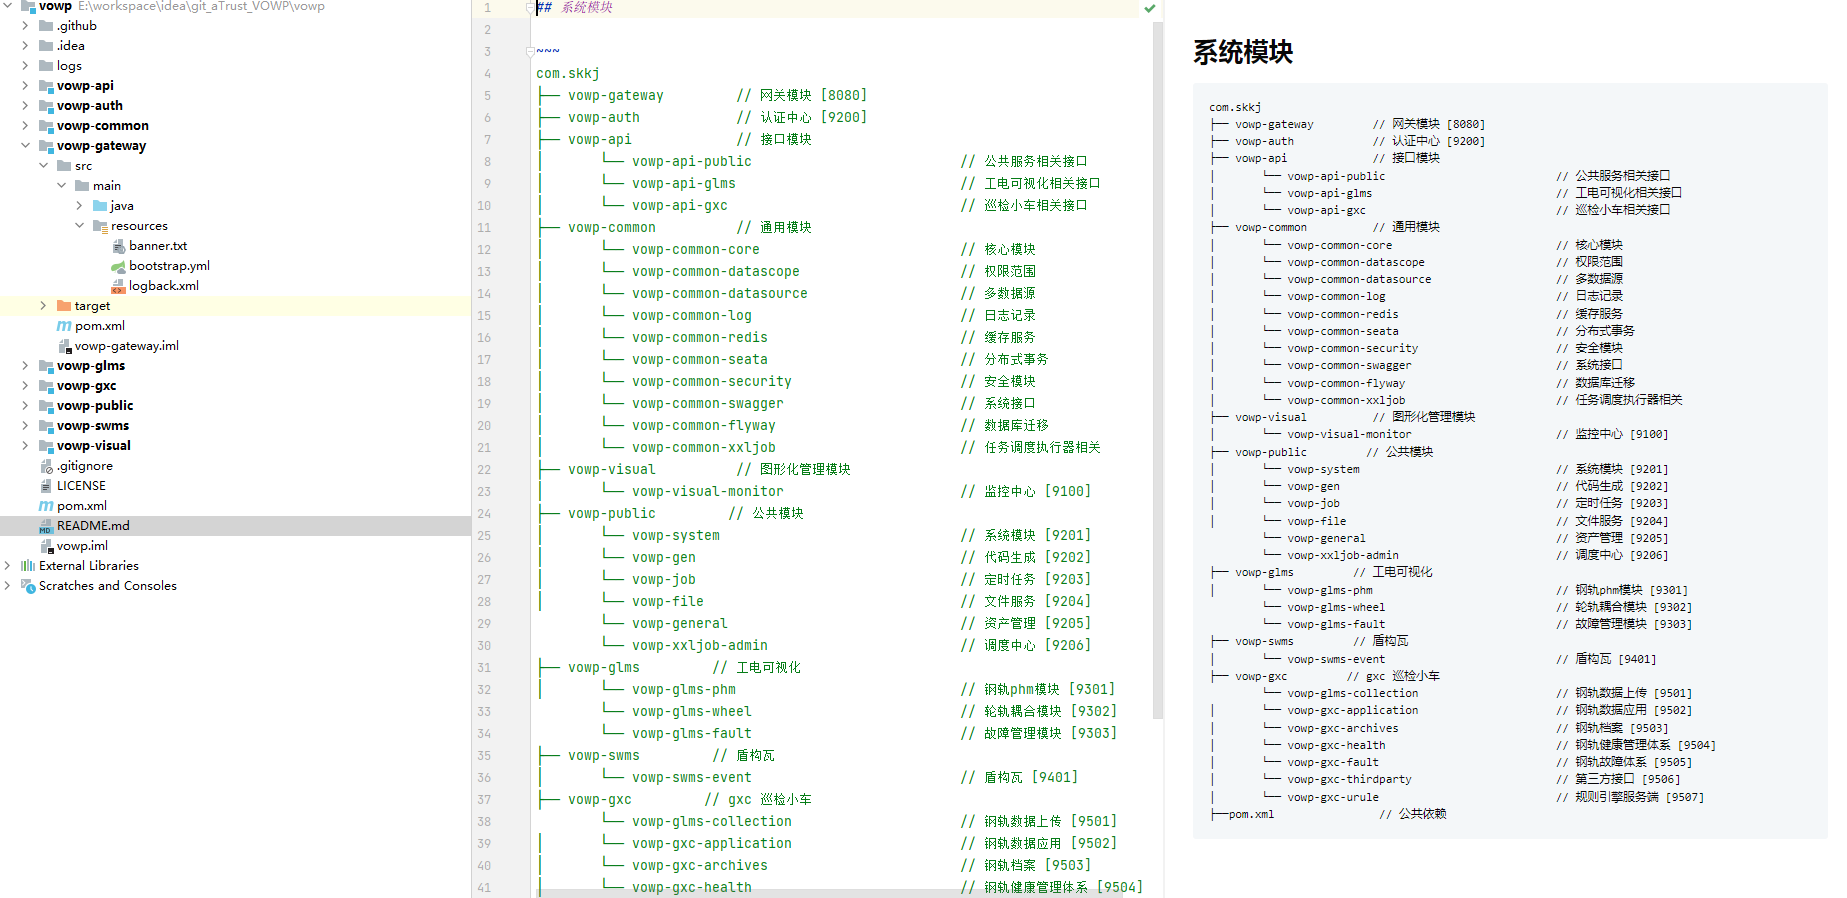
Task: Expand the vowp-glms module
Action: (25, 366)
